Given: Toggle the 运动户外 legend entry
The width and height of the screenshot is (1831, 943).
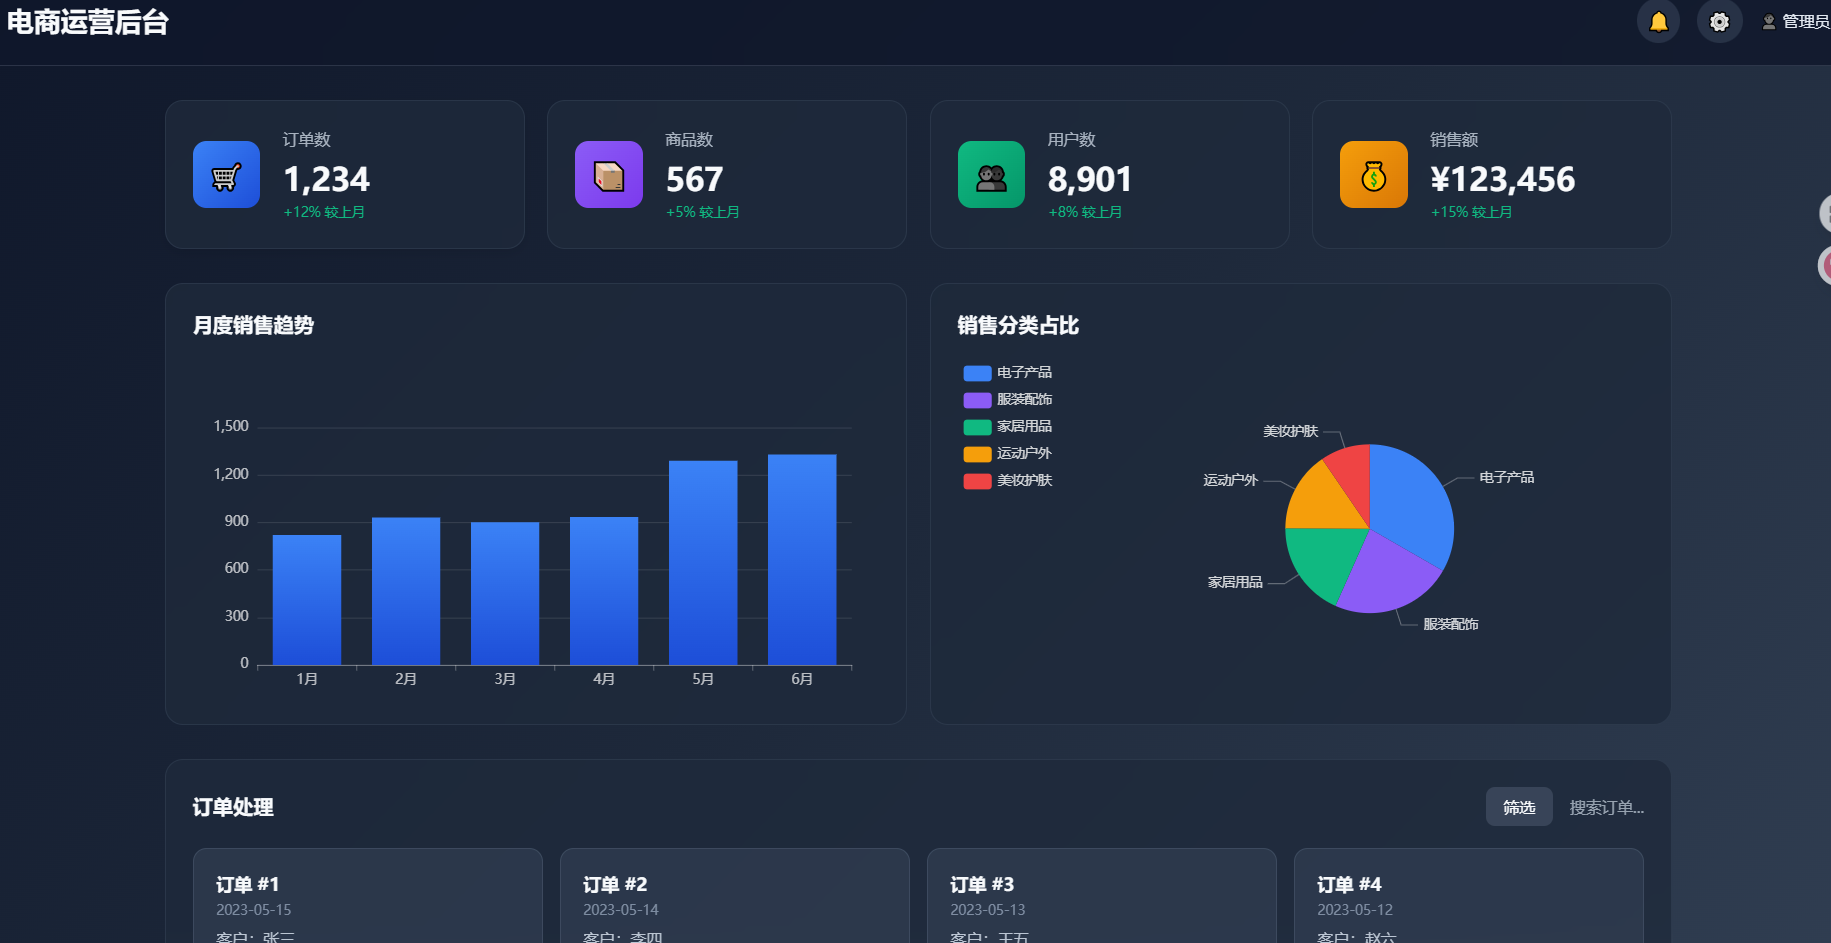Looking at the screenshot, I should coord(1007,454).
